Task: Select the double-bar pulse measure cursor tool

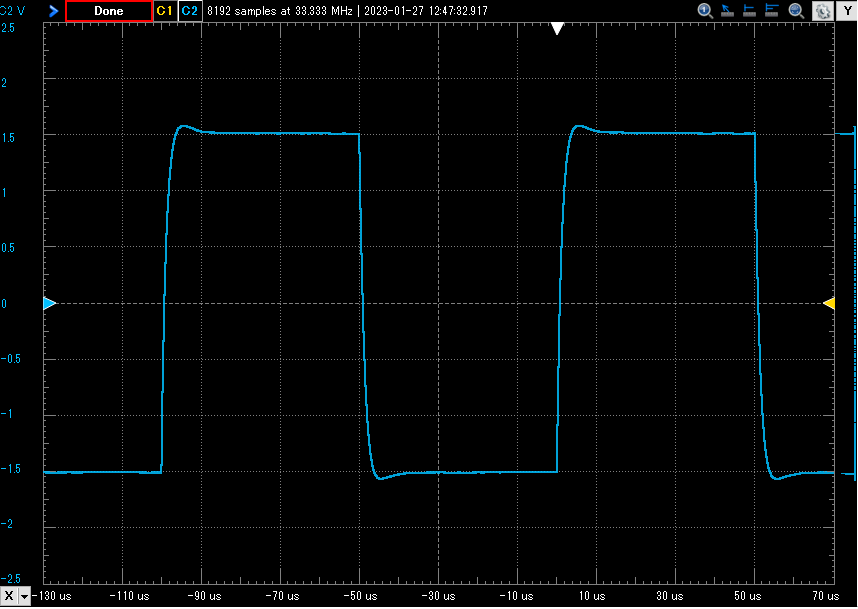Action: [x=772, y=10]
